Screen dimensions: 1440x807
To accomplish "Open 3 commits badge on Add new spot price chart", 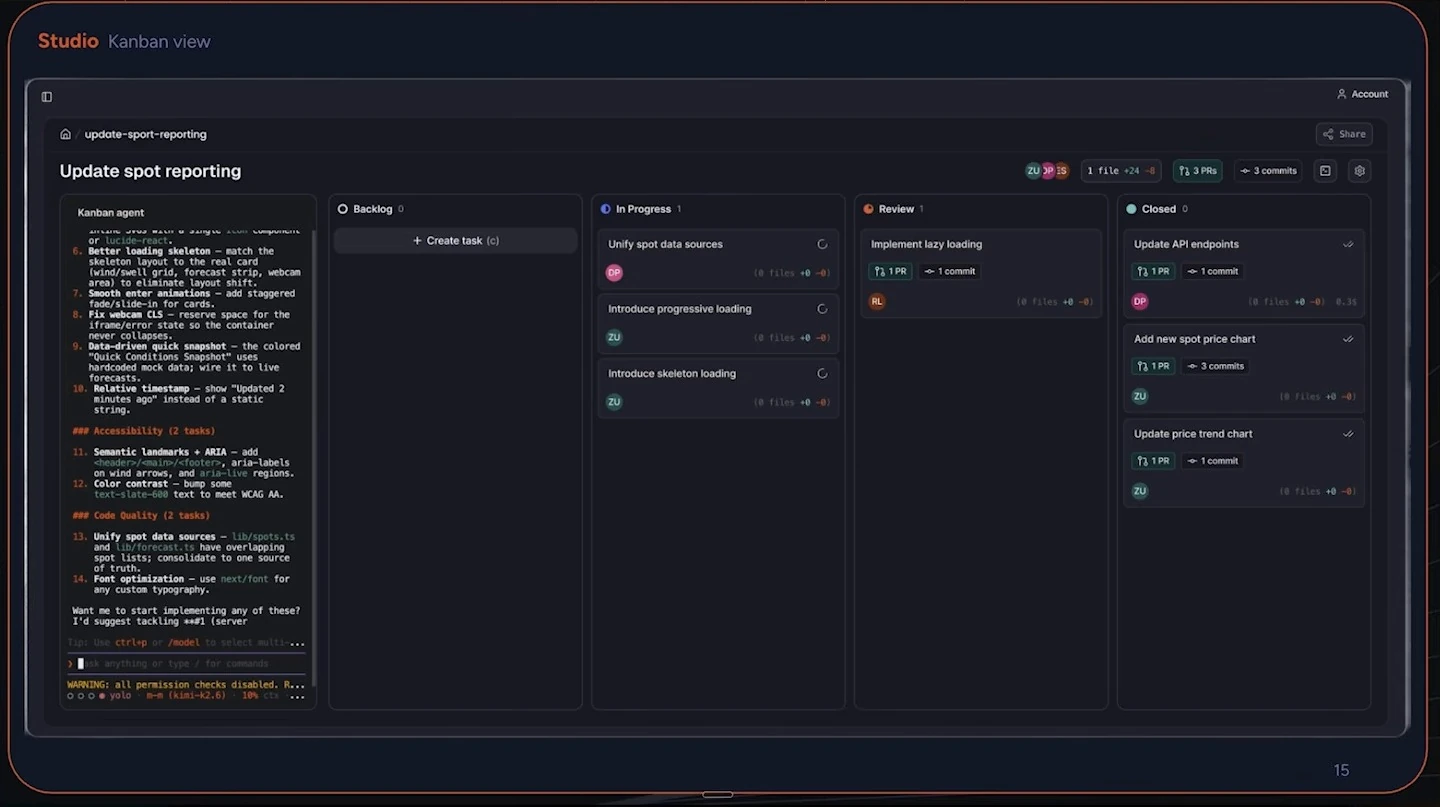I will click(1216, 366).
